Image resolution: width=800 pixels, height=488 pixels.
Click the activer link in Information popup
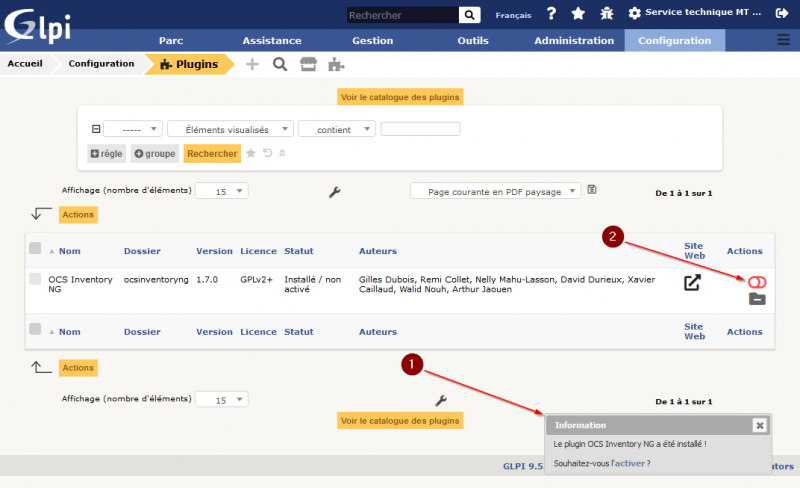point(629,463)
